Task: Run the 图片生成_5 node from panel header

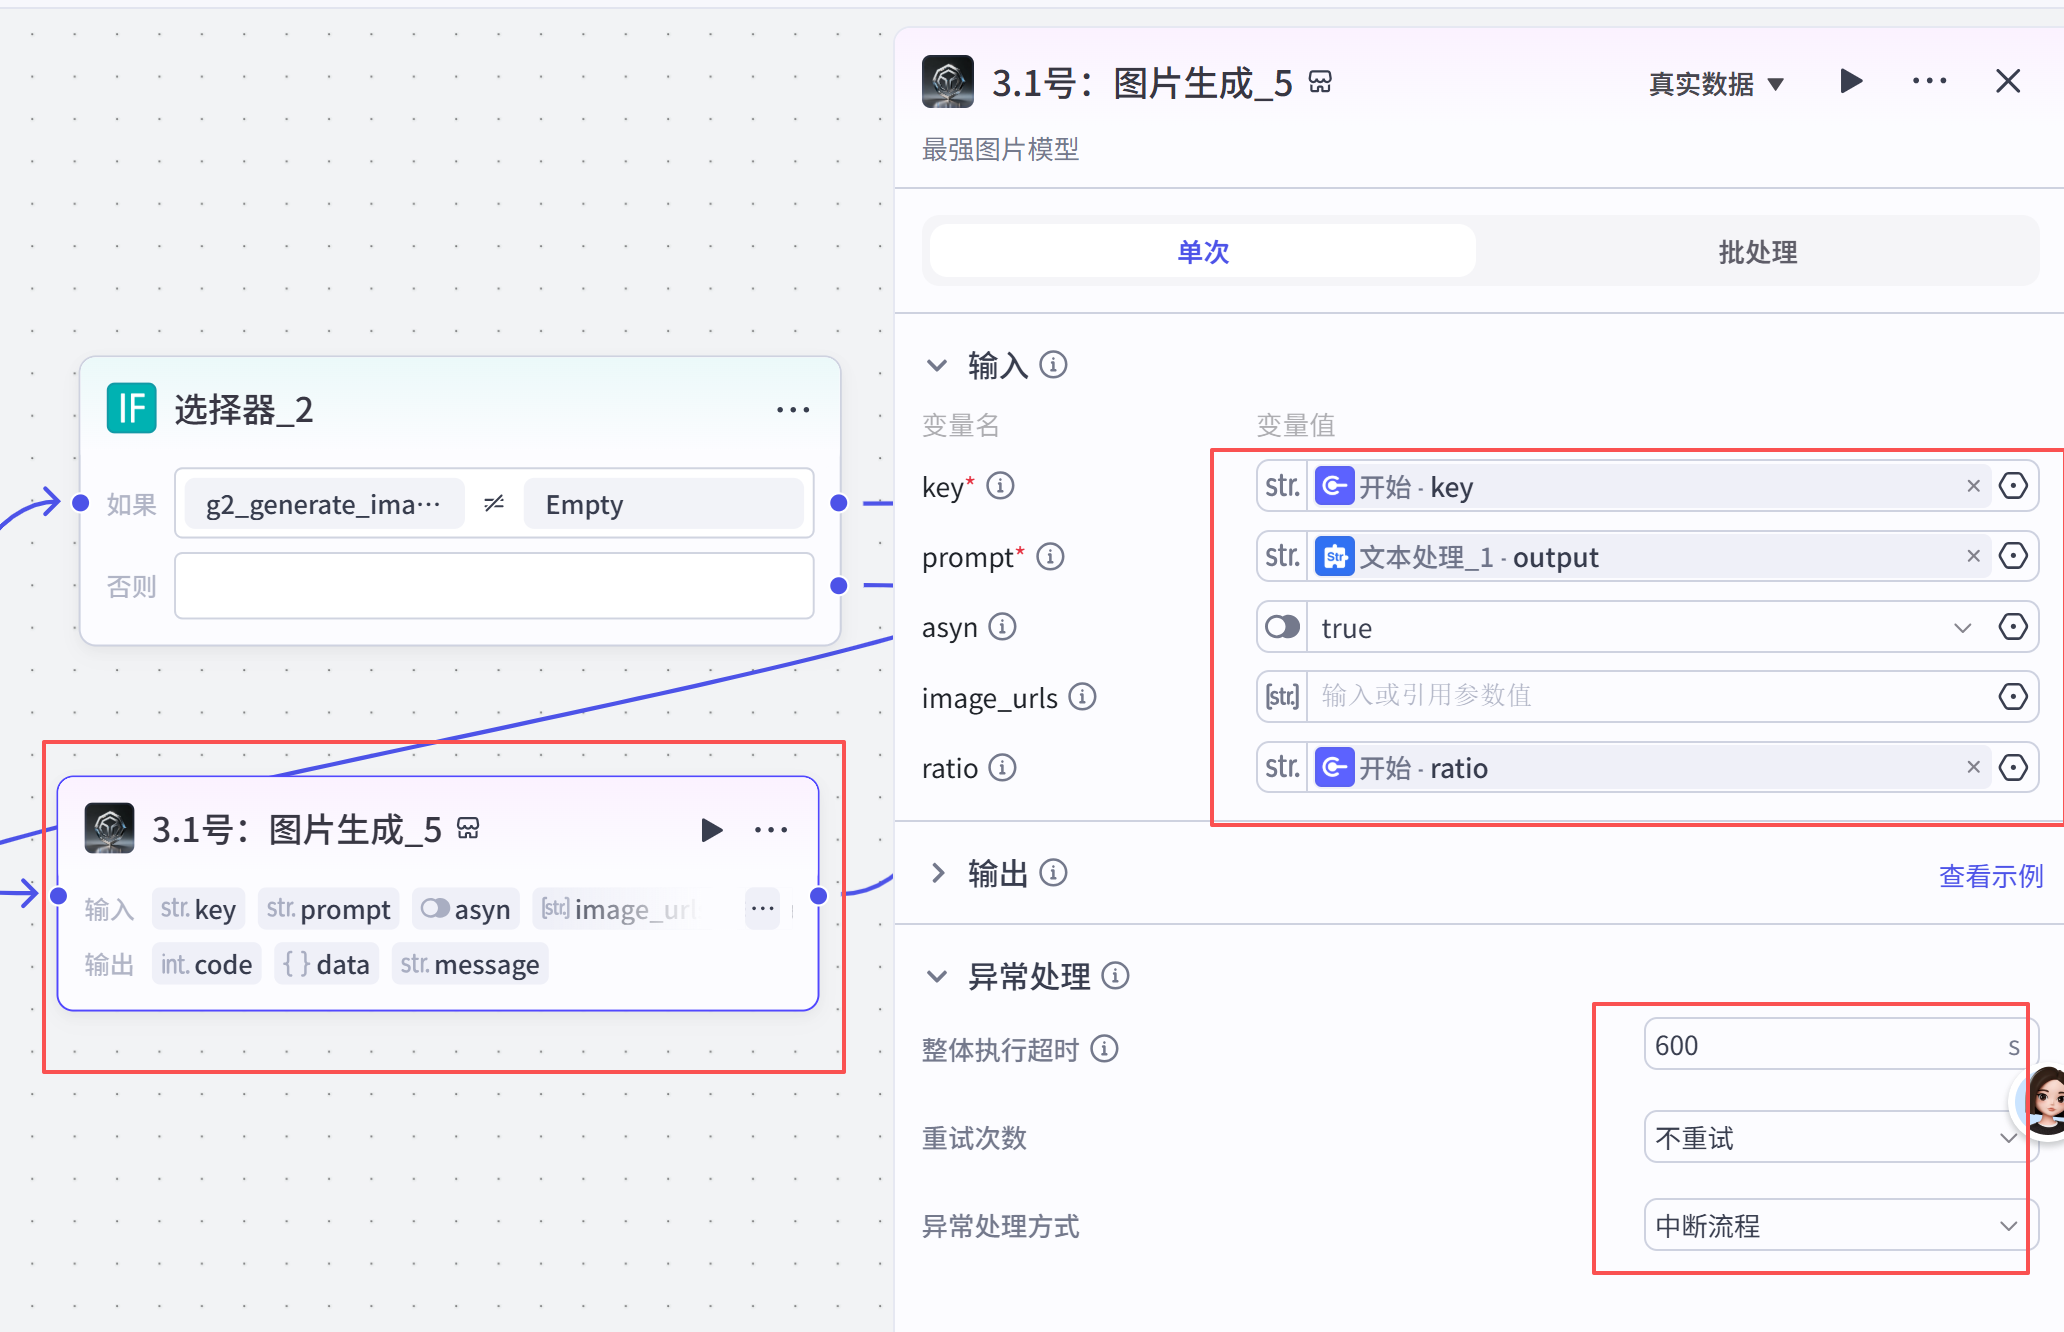Action: pos(1851,81)
